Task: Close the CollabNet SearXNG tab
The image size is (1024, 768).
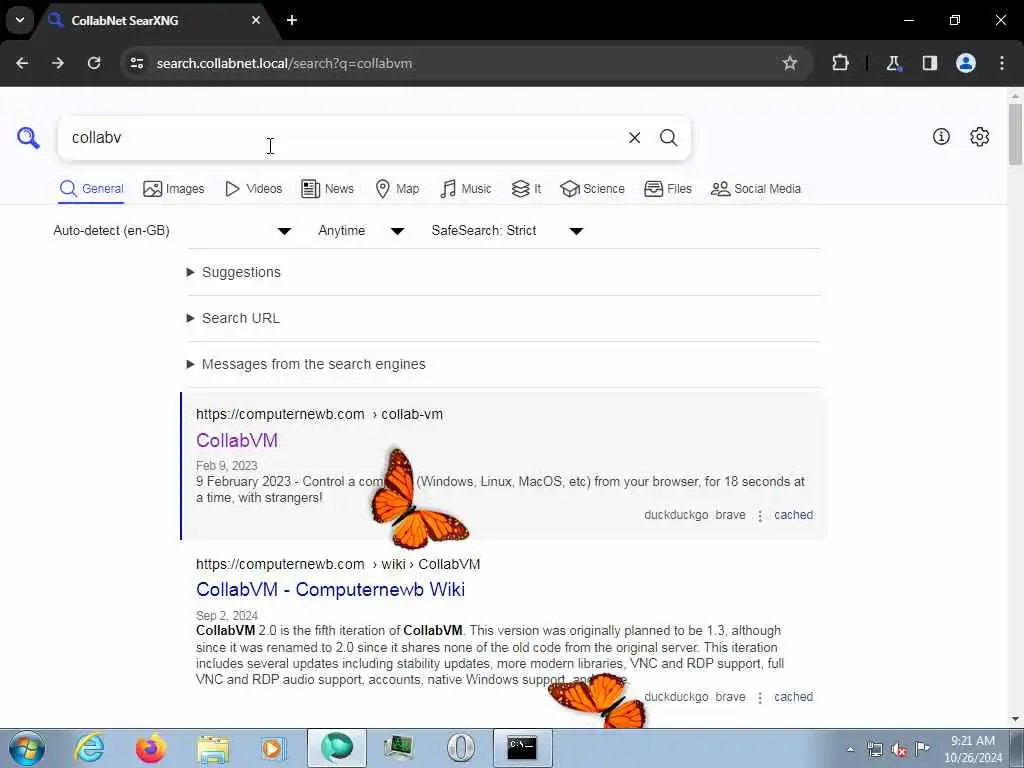Action: coord(256,20)
